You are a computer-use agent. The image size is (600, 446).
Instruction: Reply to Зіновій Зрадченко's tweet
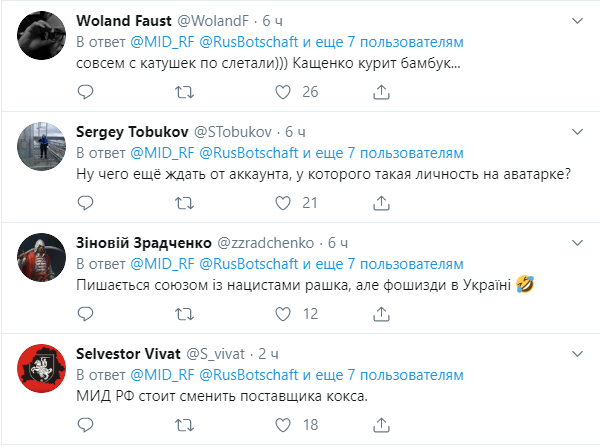85,314
